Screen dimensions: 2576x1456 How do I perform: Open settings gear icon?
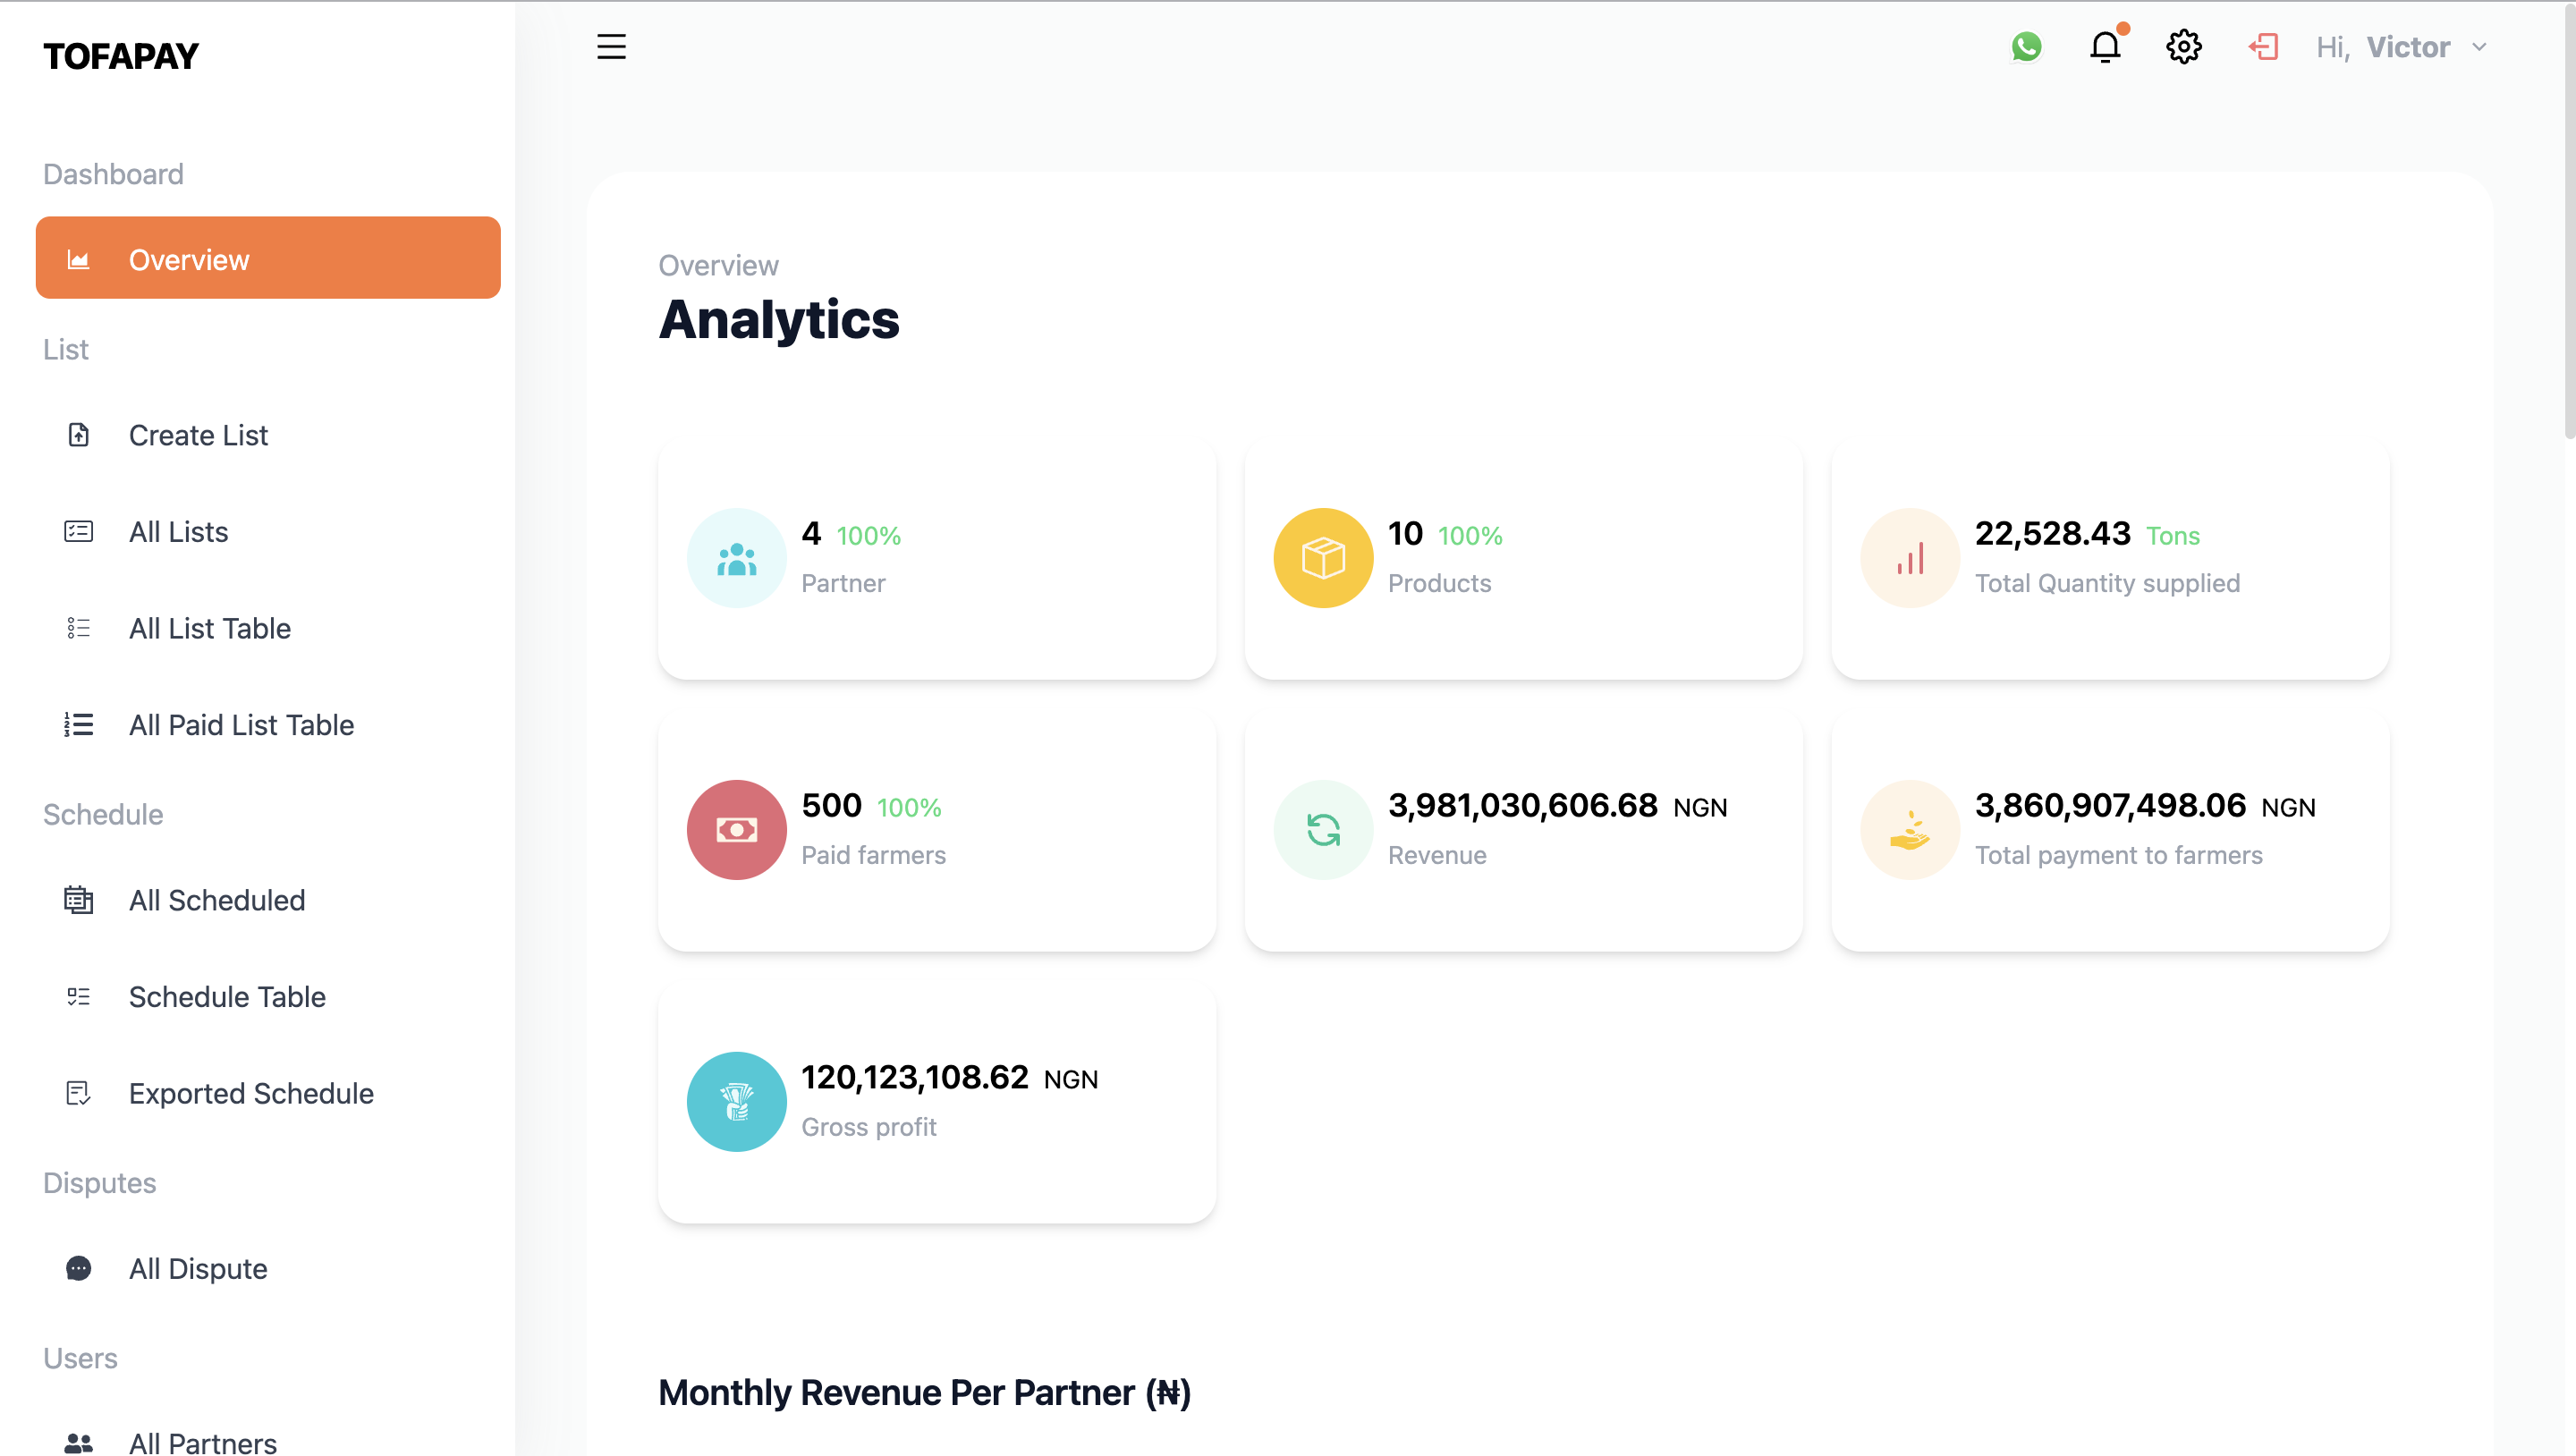click(2184, 47)
